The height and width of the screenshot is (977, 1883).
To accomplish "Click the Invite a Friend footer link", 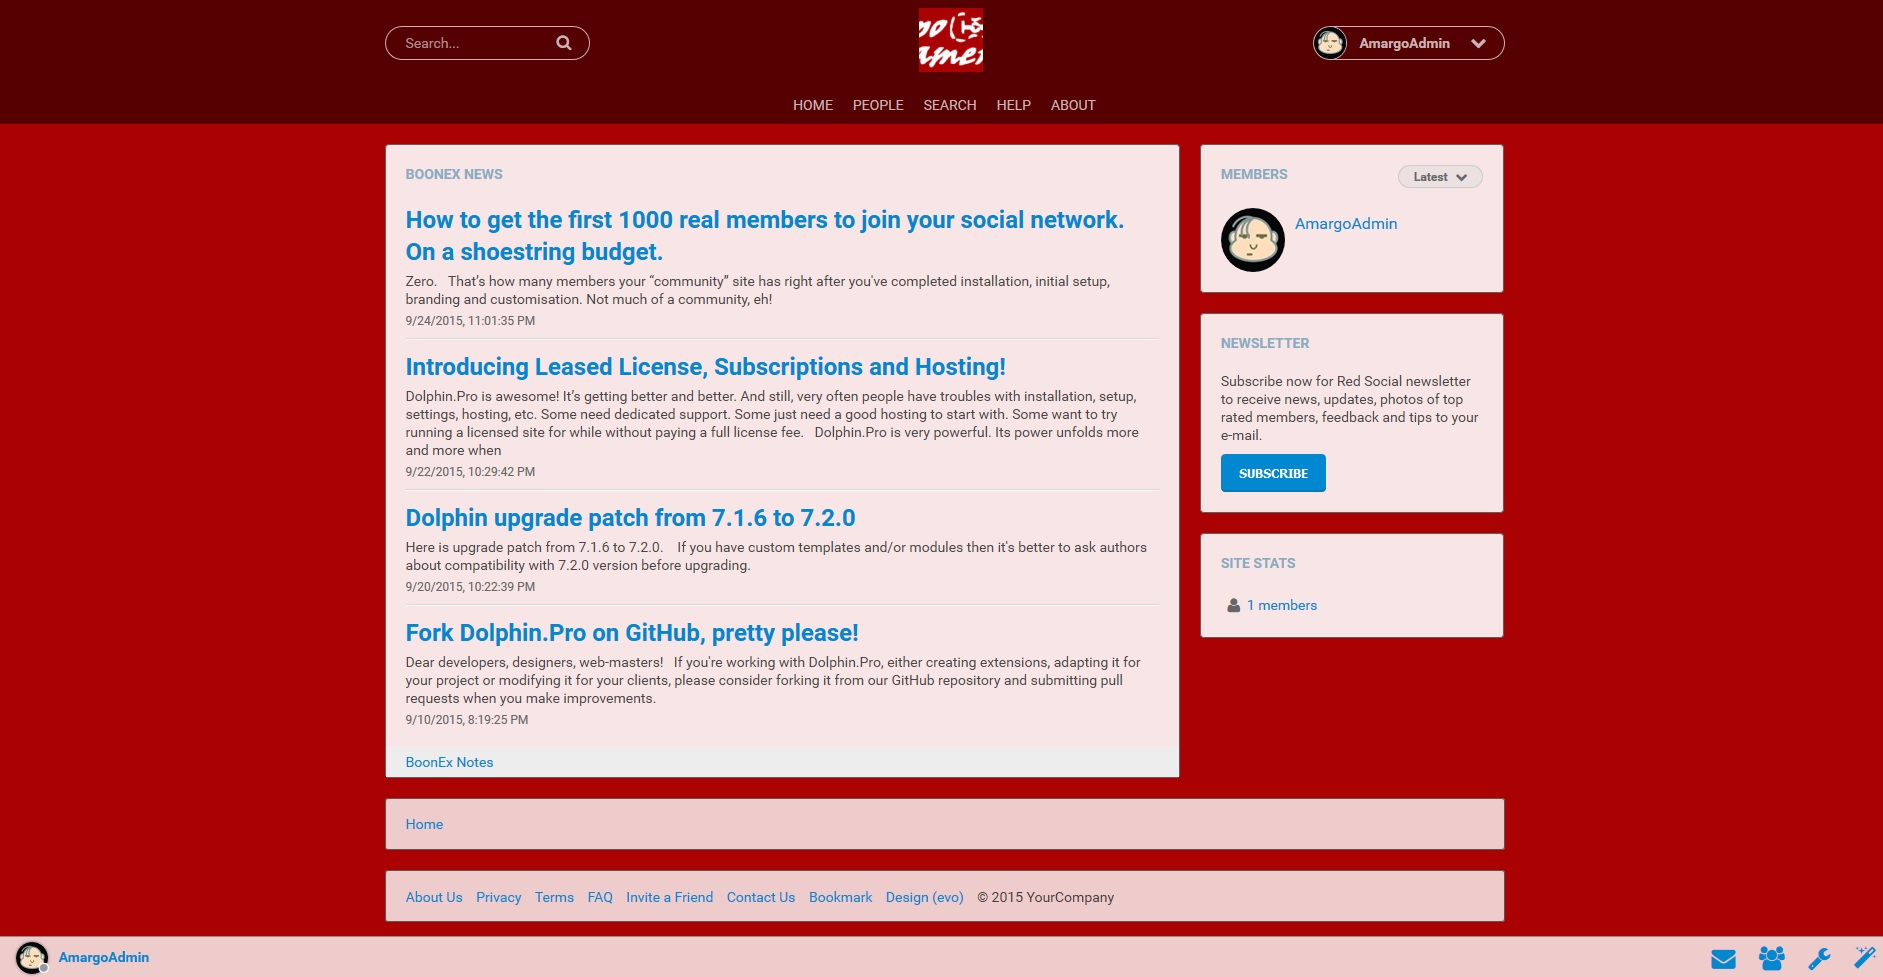I will 669,897.
